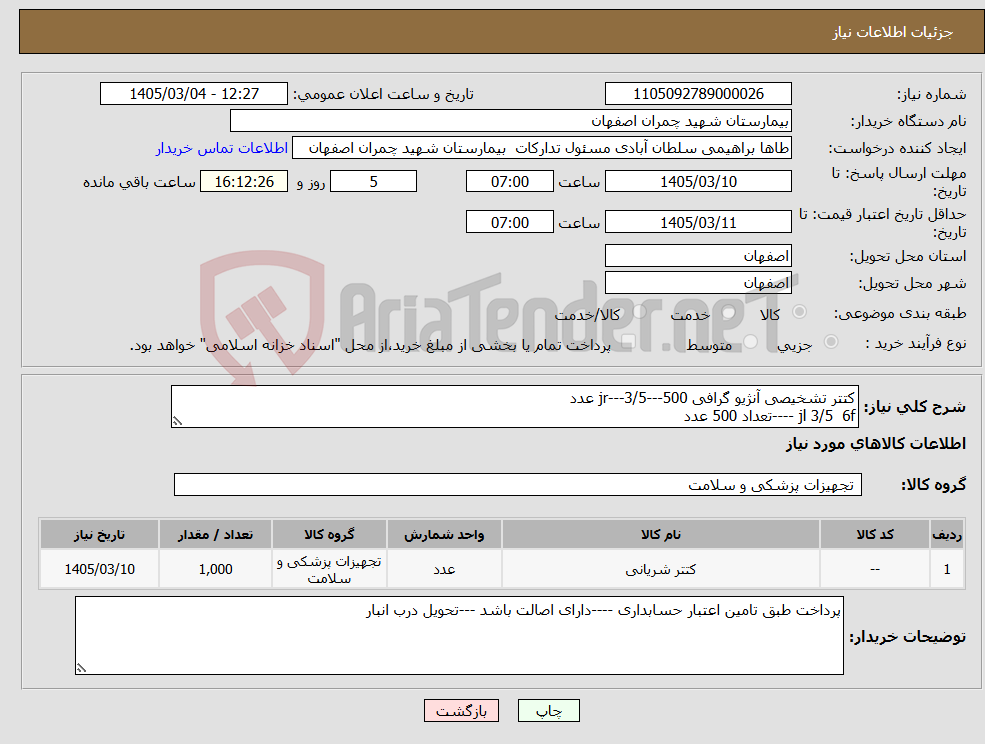Click the delivery city field اصفهان

[698, 283]
